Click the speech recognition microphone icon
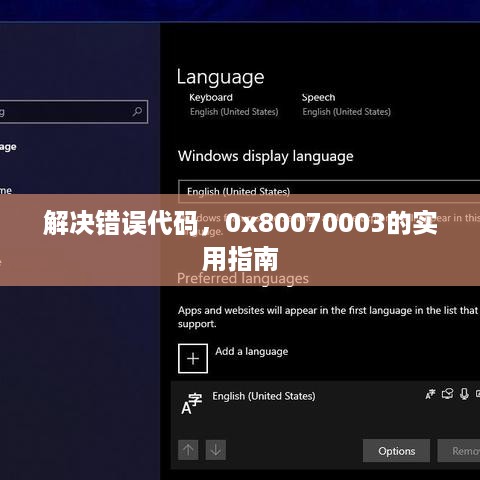480x480 pixels. tap(464, 394)
